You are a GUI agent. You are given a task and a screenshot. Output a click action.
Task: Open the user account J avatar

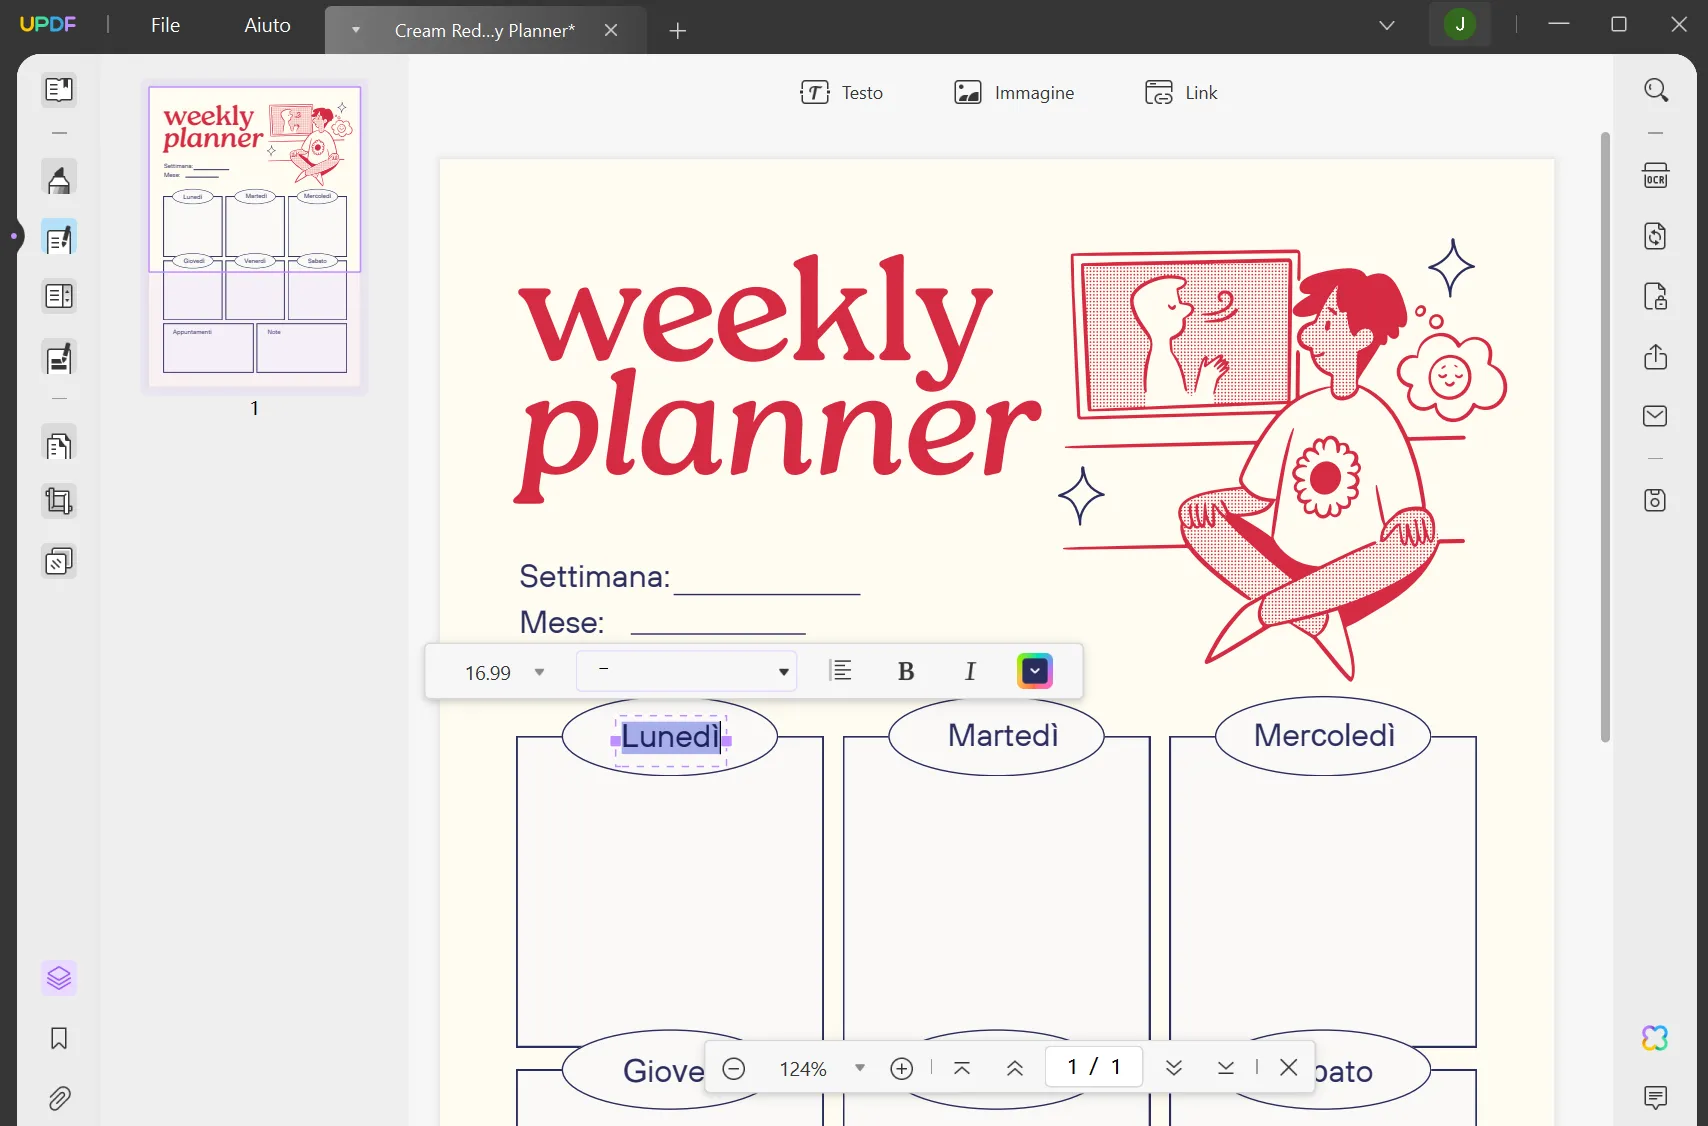tap(1460, 24)
